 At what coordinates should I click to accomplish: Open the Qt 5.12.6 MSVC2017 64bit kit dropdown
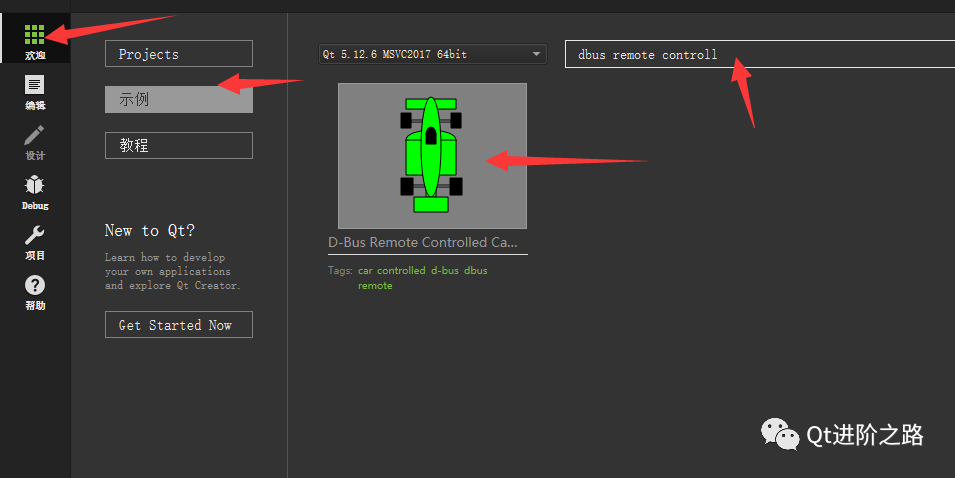[x=432, y=54]
